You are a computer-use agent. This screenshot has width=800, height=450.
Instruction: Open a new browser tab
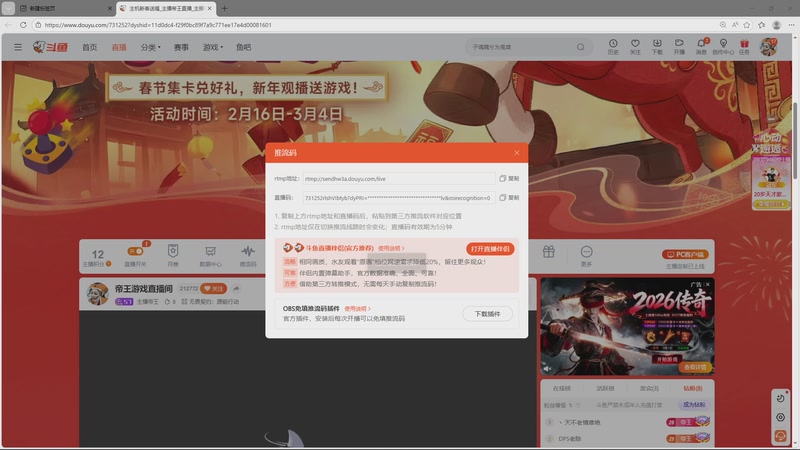(x=224, y=8)
